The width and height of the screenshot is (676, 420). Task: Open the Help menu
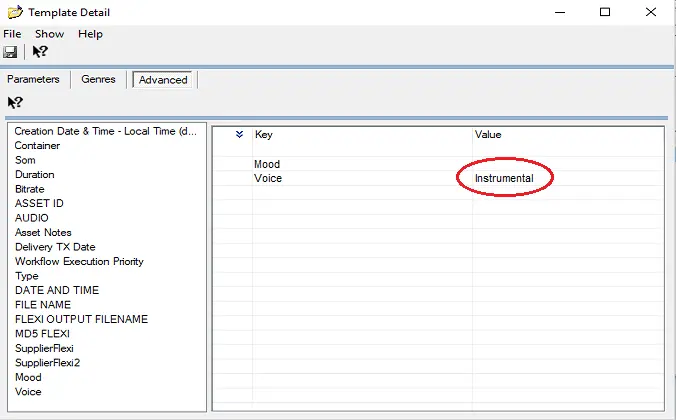pos(90,34)
